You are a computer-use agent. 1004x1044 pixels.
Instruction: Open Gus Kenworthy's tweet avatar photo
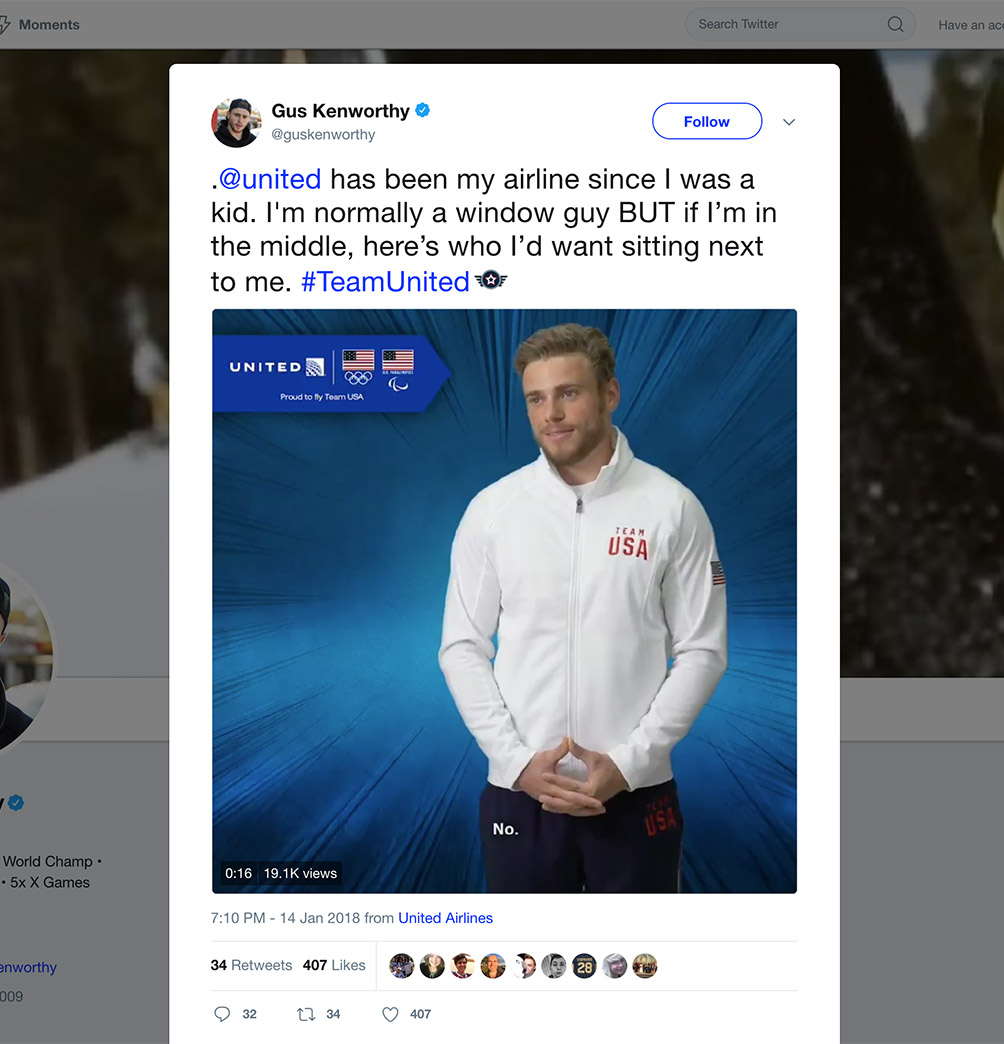coord(236,122)
